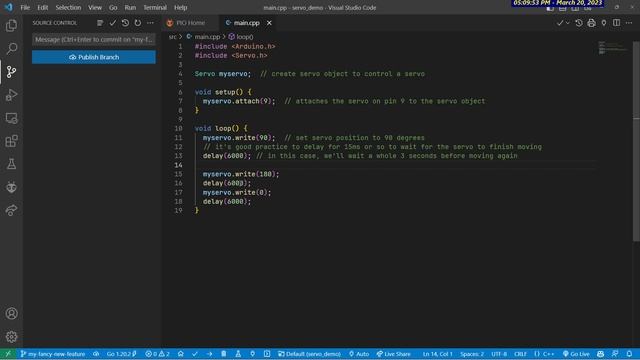Focus the commit message input field
The image size is (640, 360).
[x=93, y=40]
